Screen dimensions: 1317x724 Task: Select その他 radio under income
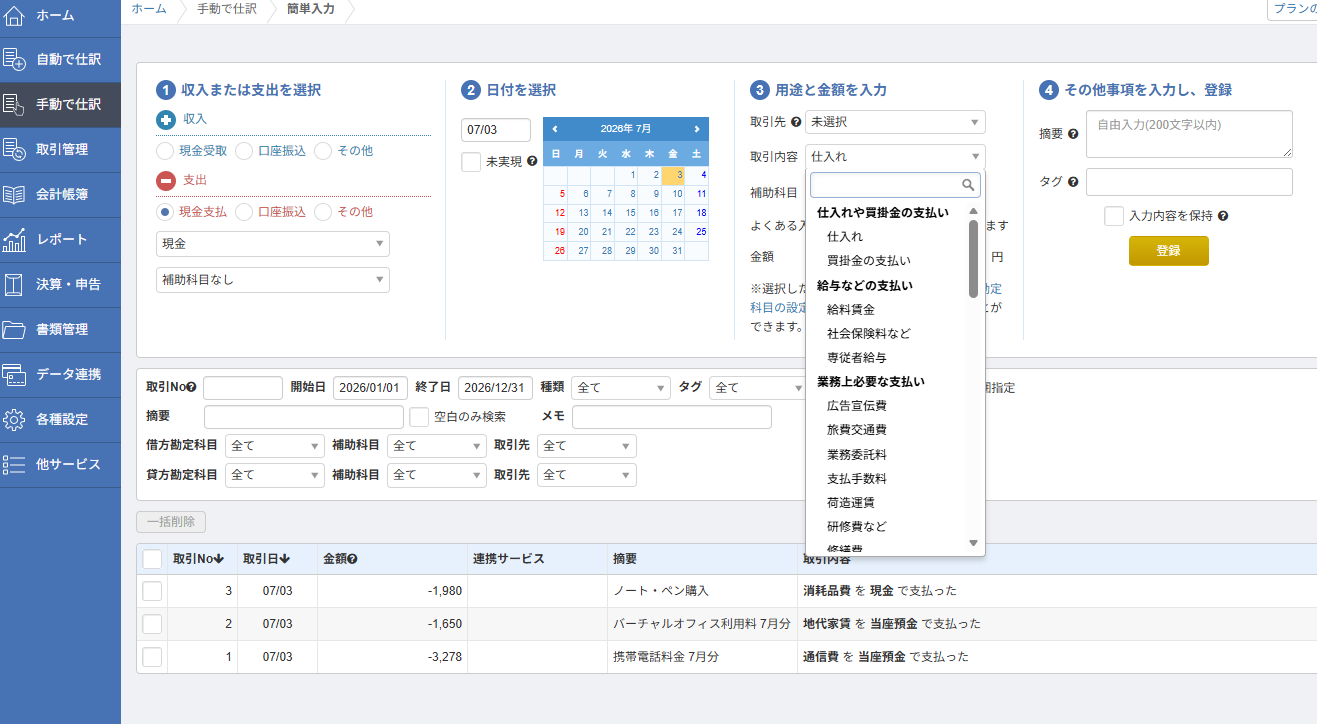coord(323,151)
